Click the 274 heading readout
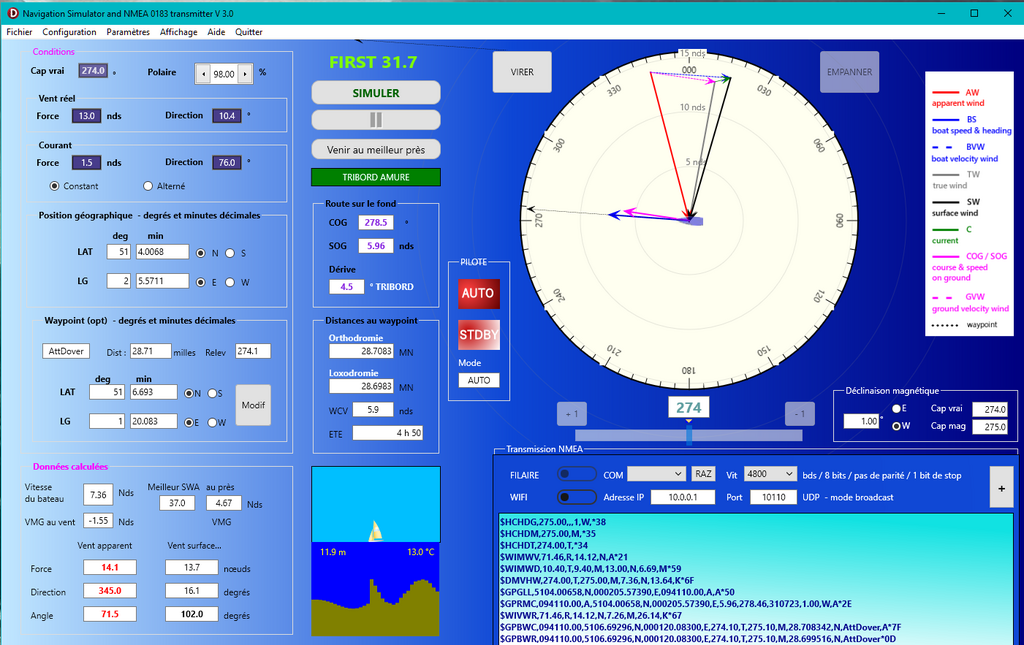 pos(688,408)
